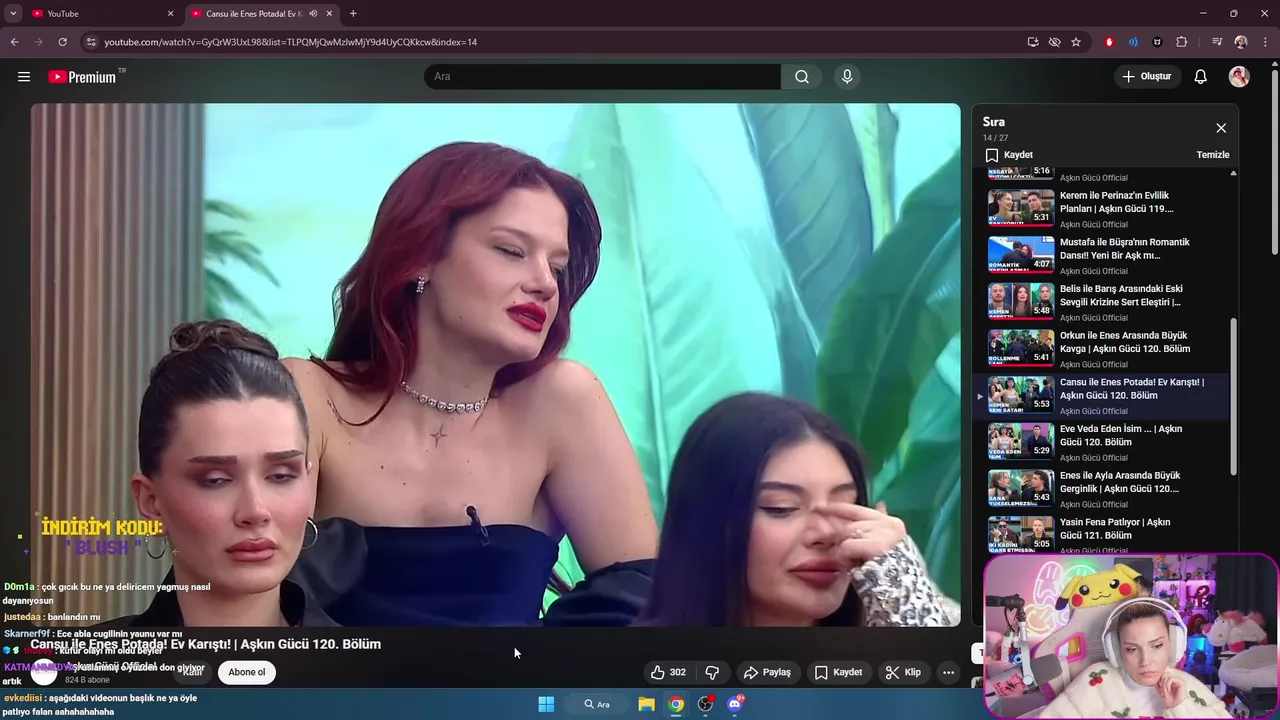Open the YouTube account avatar menu
The width and height of the screenshot is (1280, 720).
1239,77
